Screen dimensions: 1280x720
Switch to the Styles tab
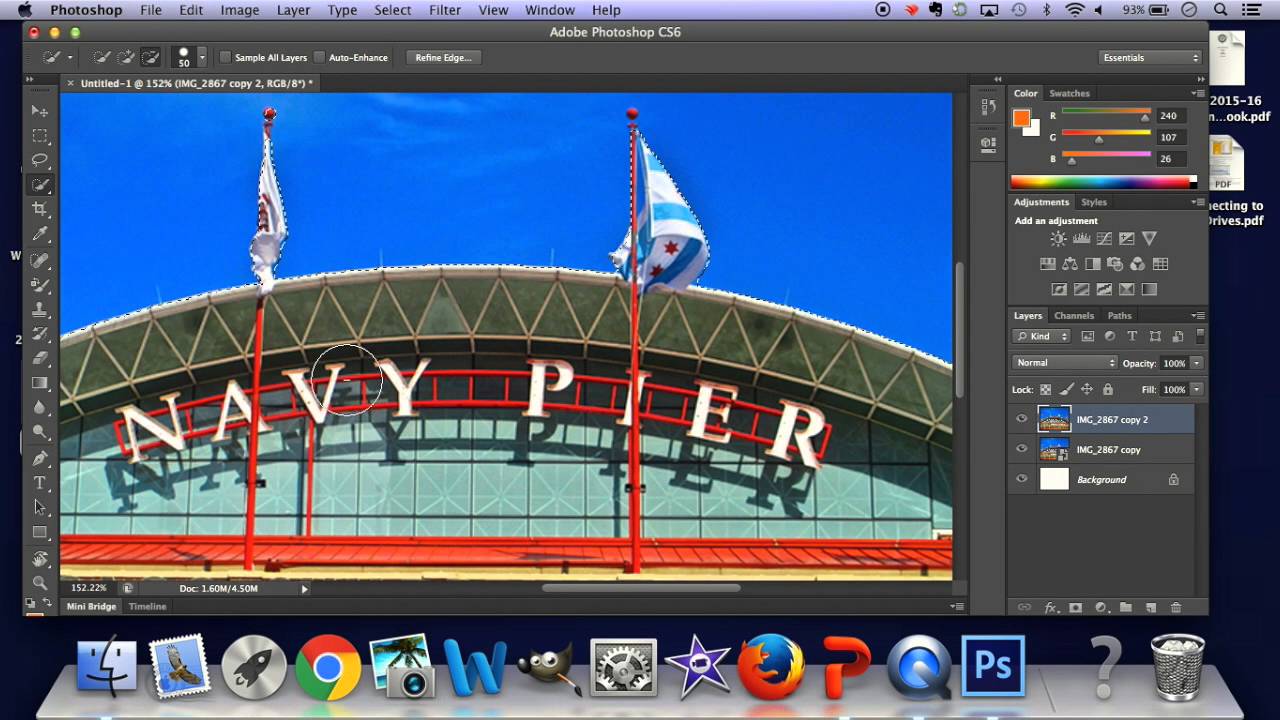point(1094,202)
